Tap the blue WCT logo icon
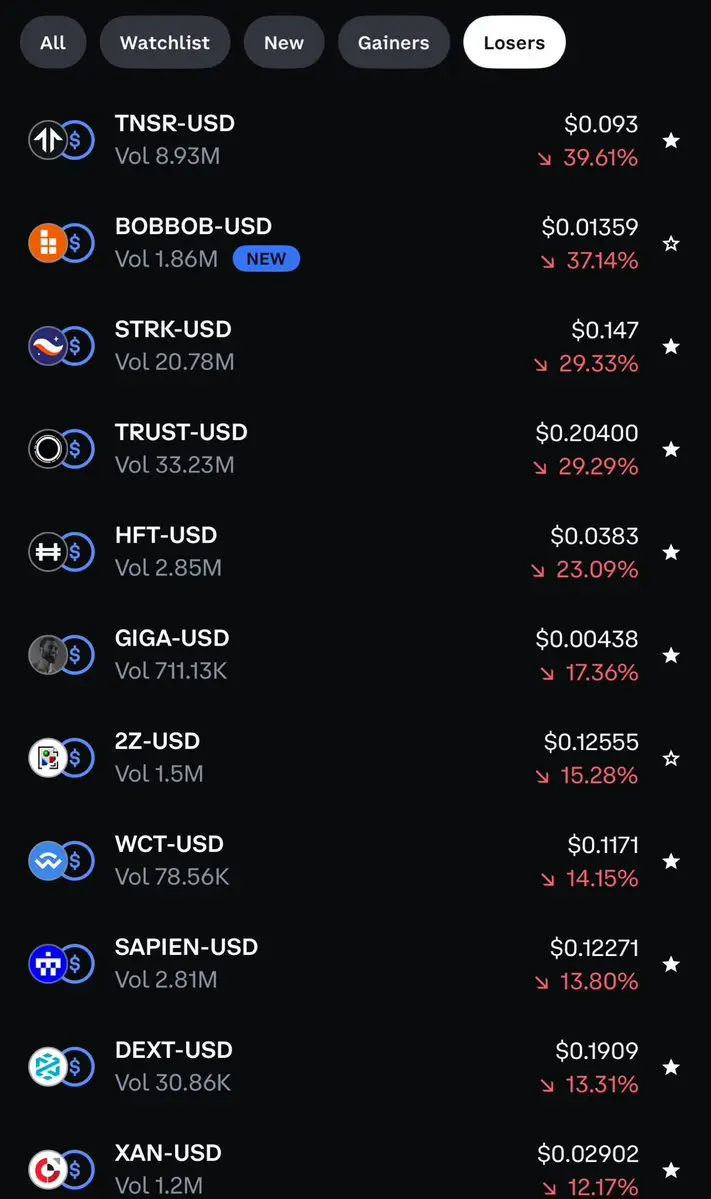711x1199 pixels. point(47,861)
